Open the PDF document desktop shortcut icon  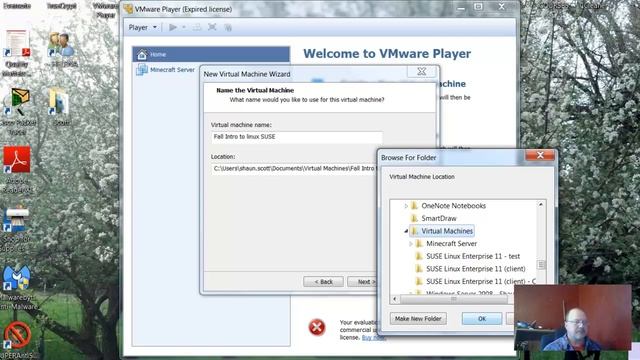click(x=18, y=43)
